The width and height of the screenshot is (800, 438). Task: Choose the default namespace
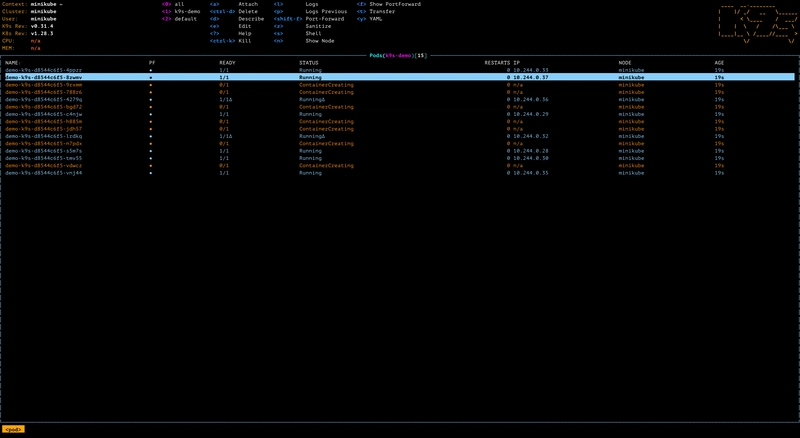(x=186, y=19)
